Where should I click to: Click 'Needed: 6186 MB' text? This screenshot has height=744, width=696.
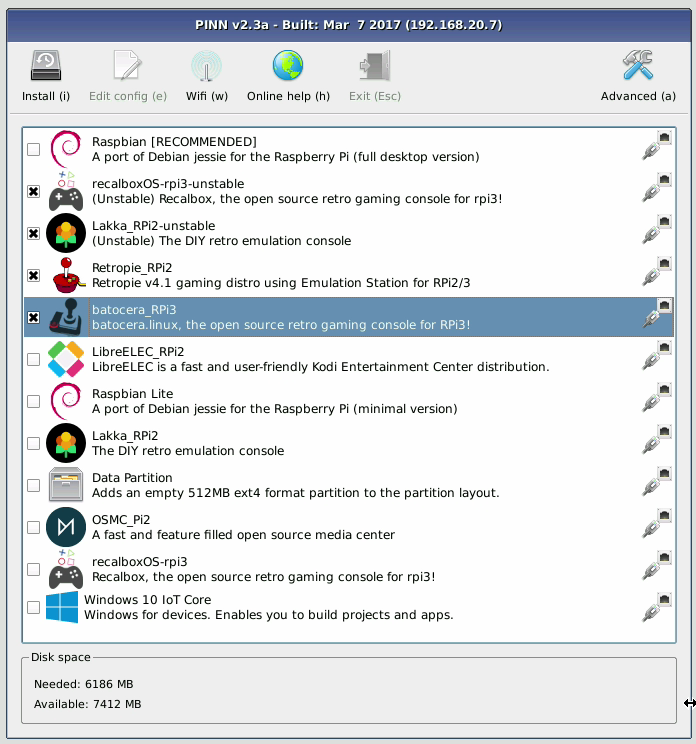pos(84,684)
